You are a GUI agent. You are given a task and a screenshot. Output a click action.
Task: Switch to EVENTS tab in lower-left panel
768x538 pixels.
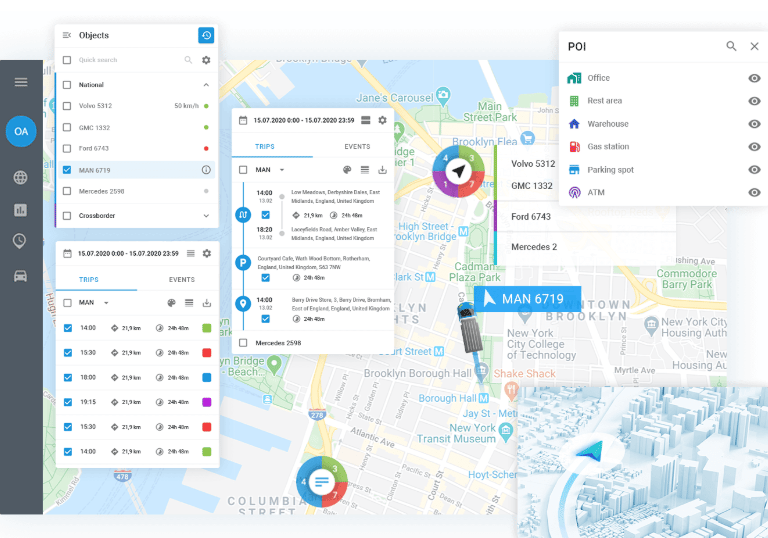coord(182,279)
